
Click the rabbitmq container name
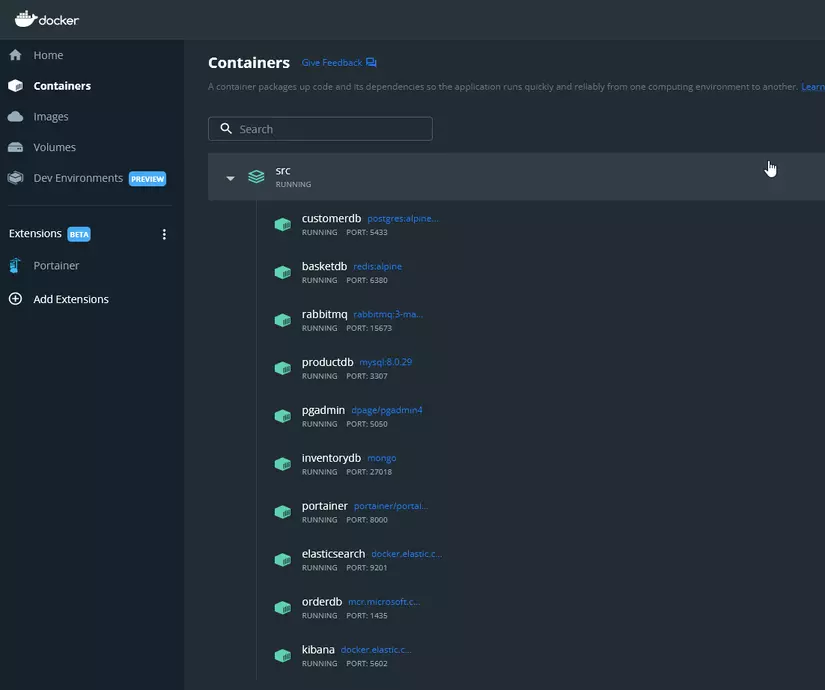click(325, 315)
